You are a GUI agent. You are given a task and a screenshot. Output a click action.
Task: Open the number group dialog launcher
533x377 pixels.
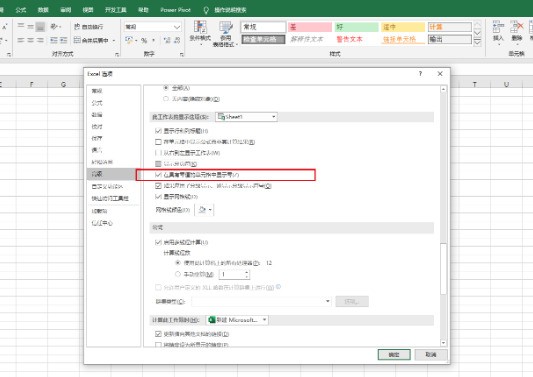[x=182, y=54]
